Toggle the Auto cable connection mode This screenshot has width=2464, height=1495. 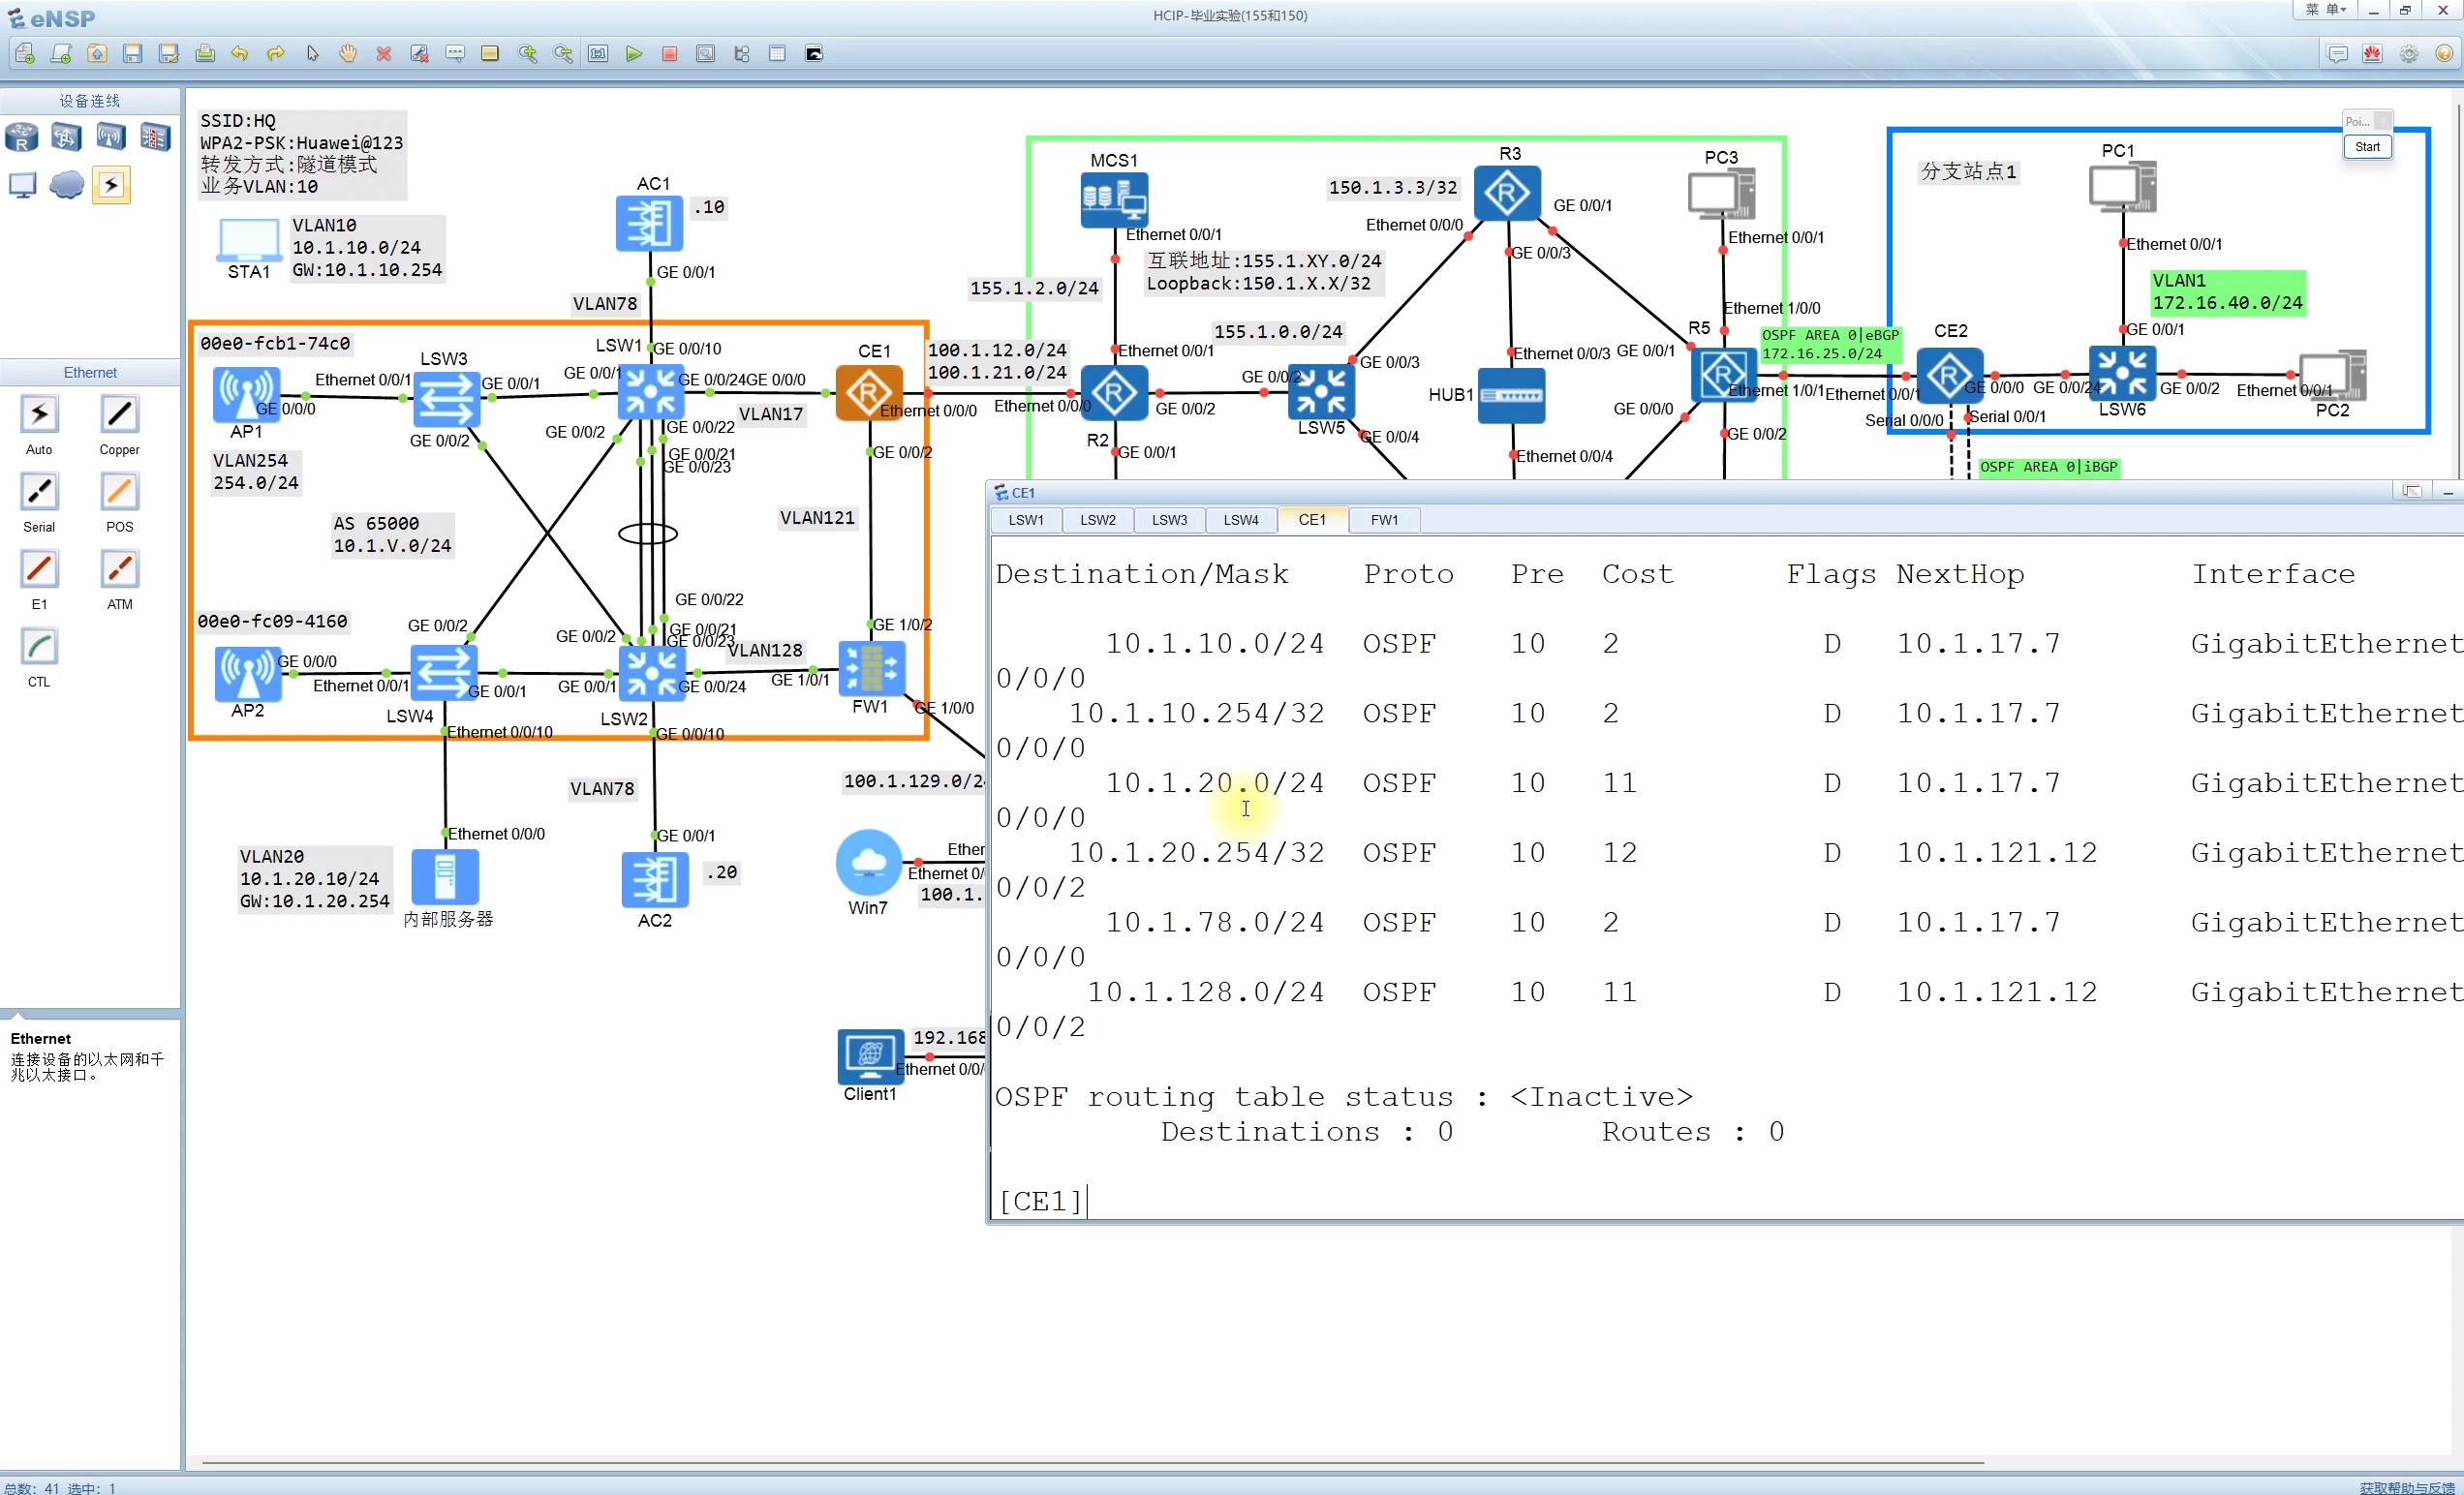click(x=39, y=414)
